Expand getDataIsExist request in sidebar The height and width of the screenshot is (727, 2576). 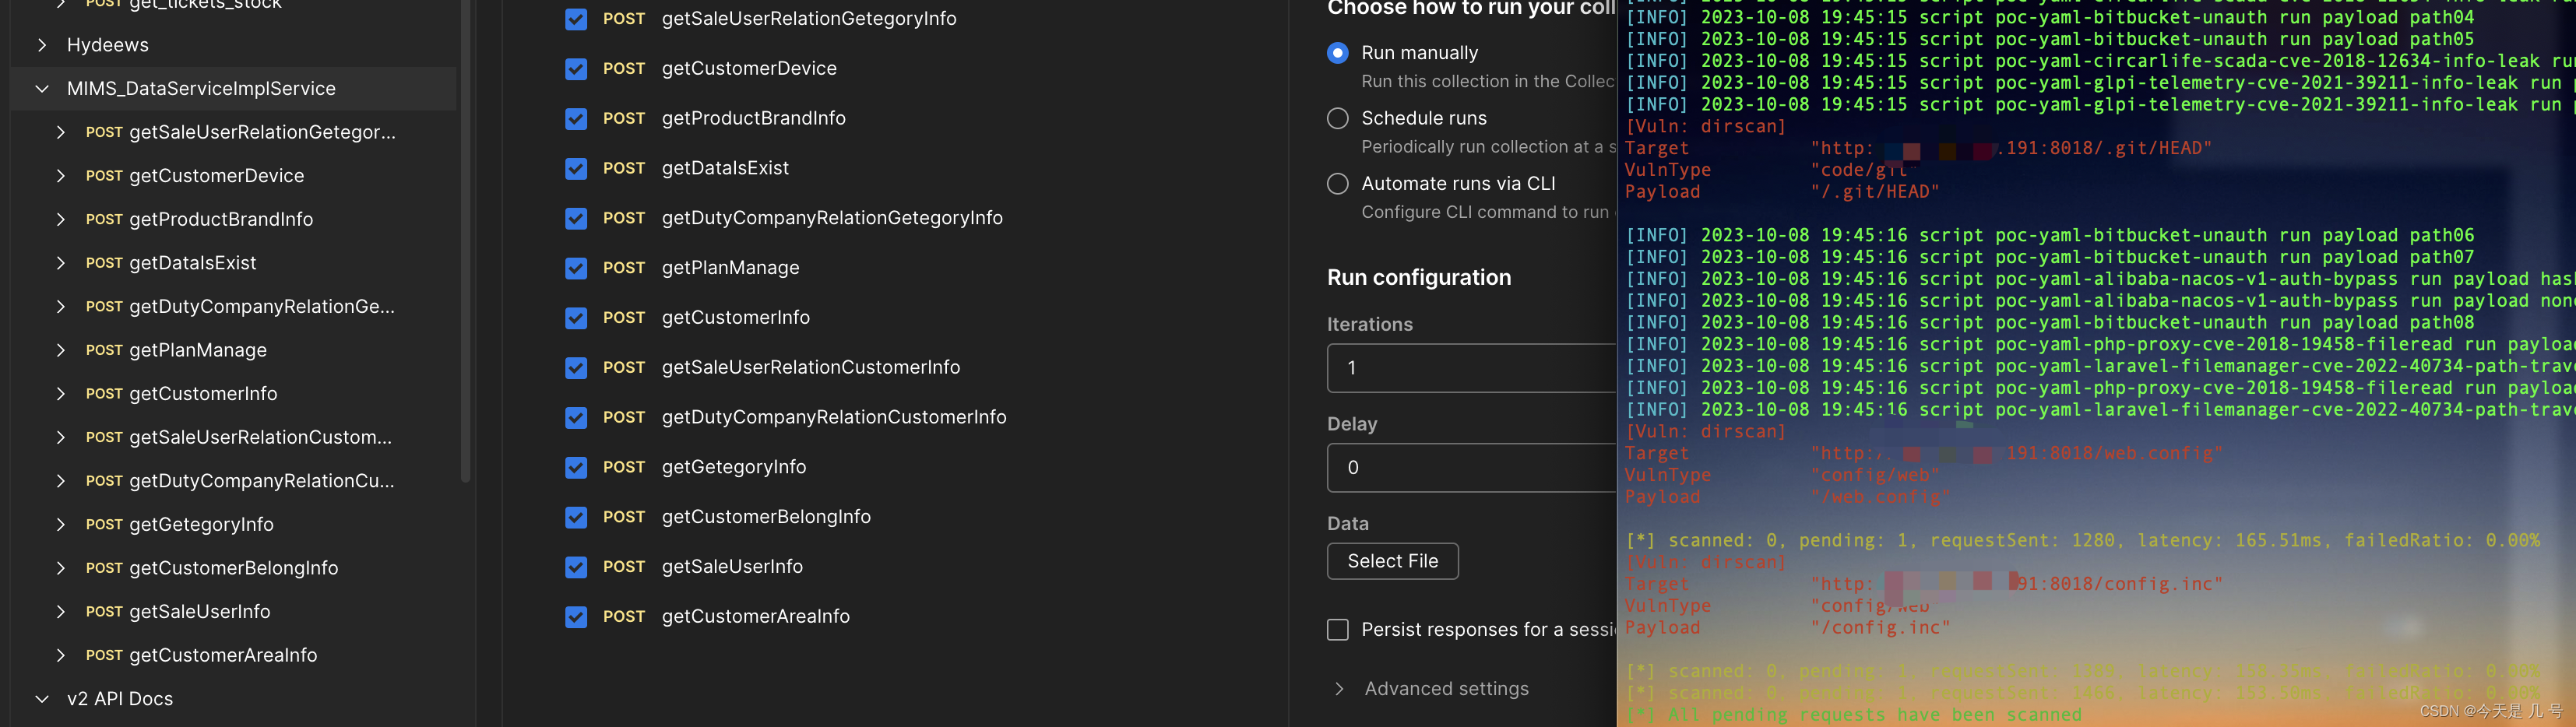(x=61, y=263)
